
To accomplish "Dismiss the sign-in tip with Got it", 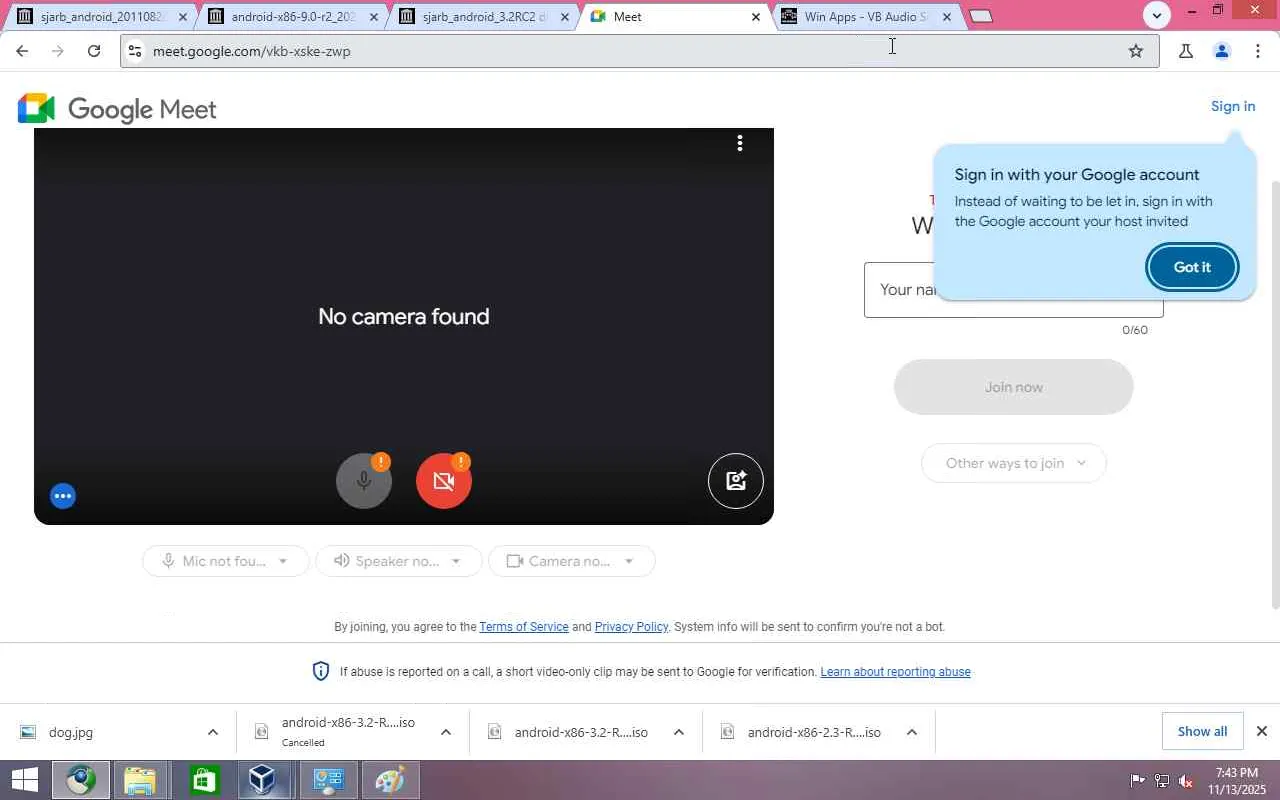I will (1192, 267).
